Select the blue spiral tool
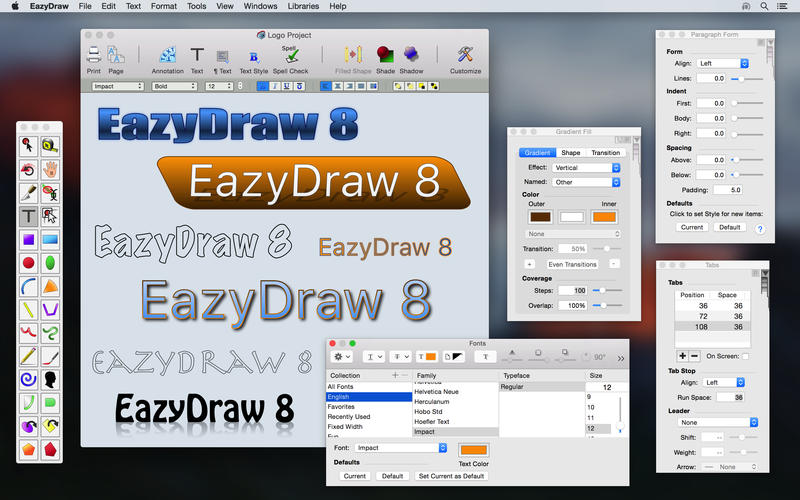The width and height of the screenshot is (800, 500). coord(29,380)
